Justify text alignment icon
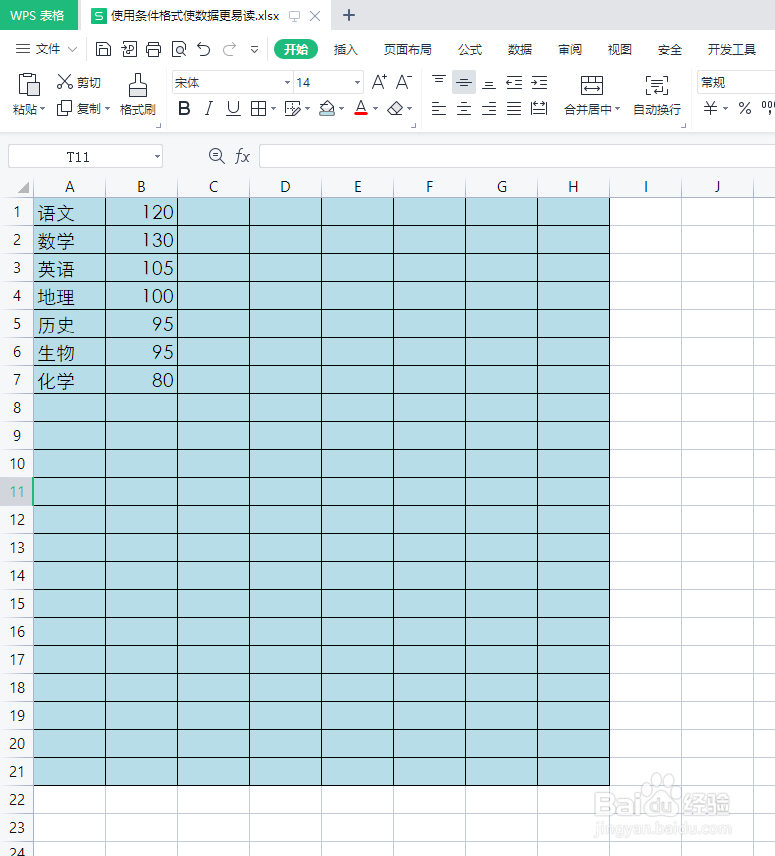 (514, 108)
